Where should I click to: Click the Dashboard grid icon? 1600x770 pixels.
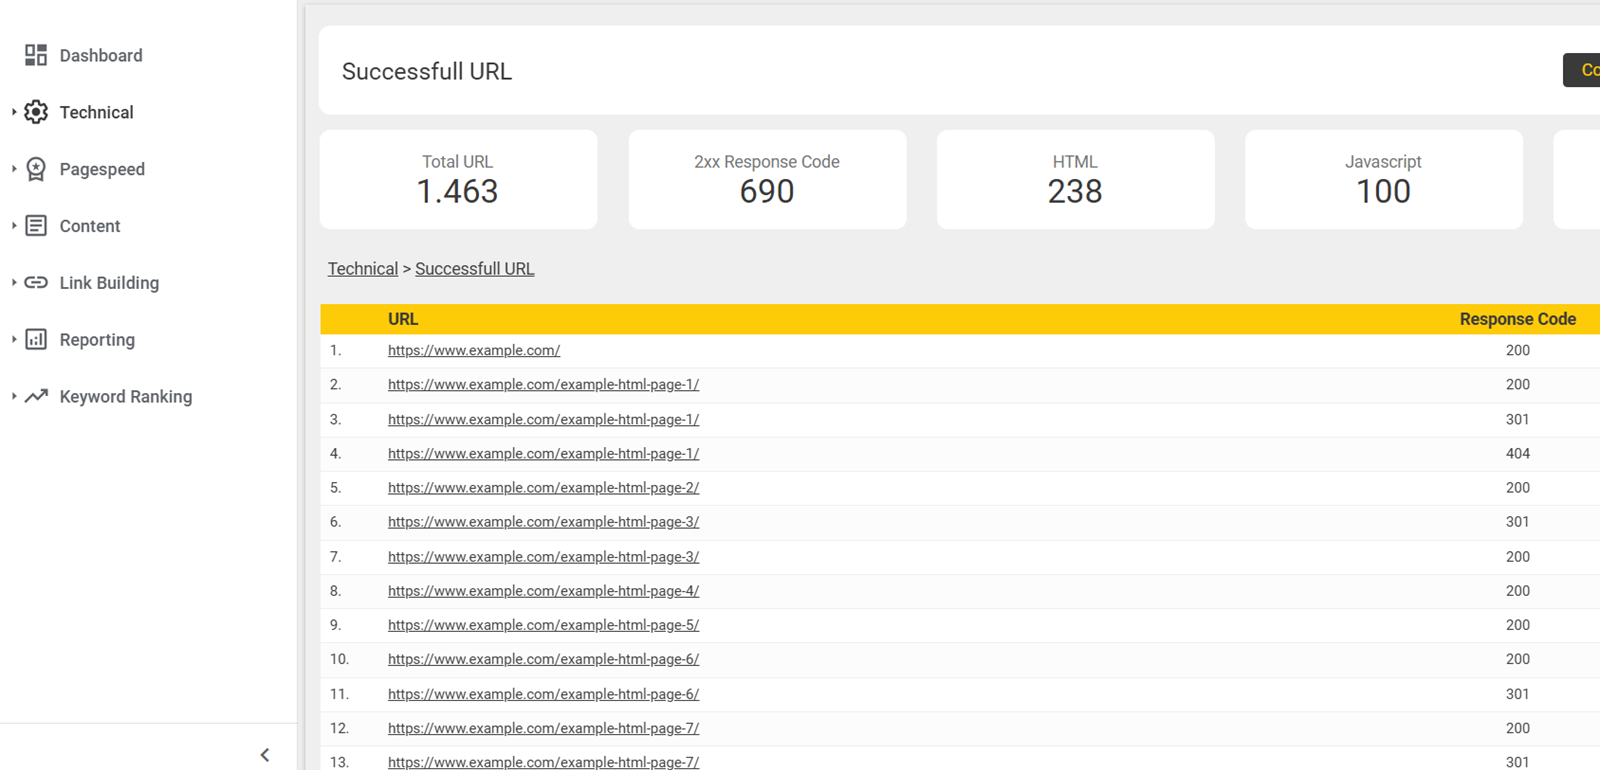36,55
